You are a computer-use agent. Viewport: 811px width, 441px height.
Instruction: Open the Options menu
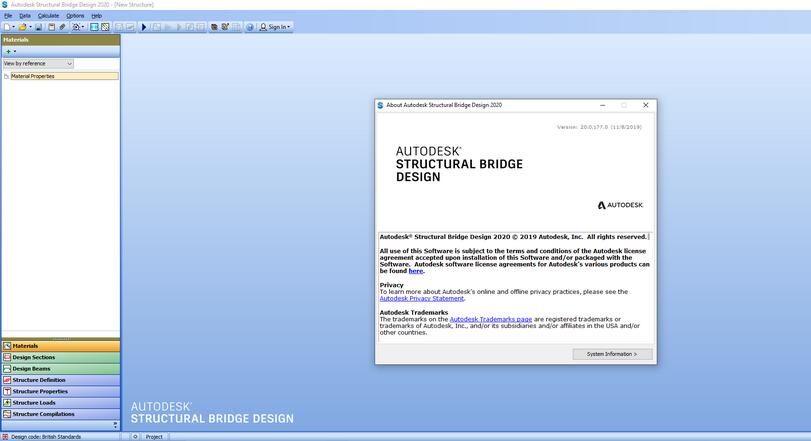pos(75,16)
